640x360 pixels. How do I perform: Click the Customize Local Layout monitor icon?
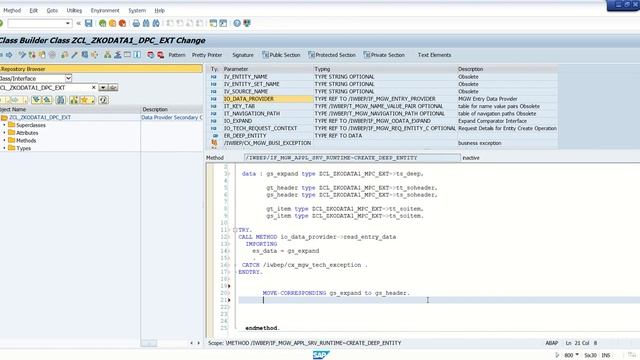pos(247,23)
